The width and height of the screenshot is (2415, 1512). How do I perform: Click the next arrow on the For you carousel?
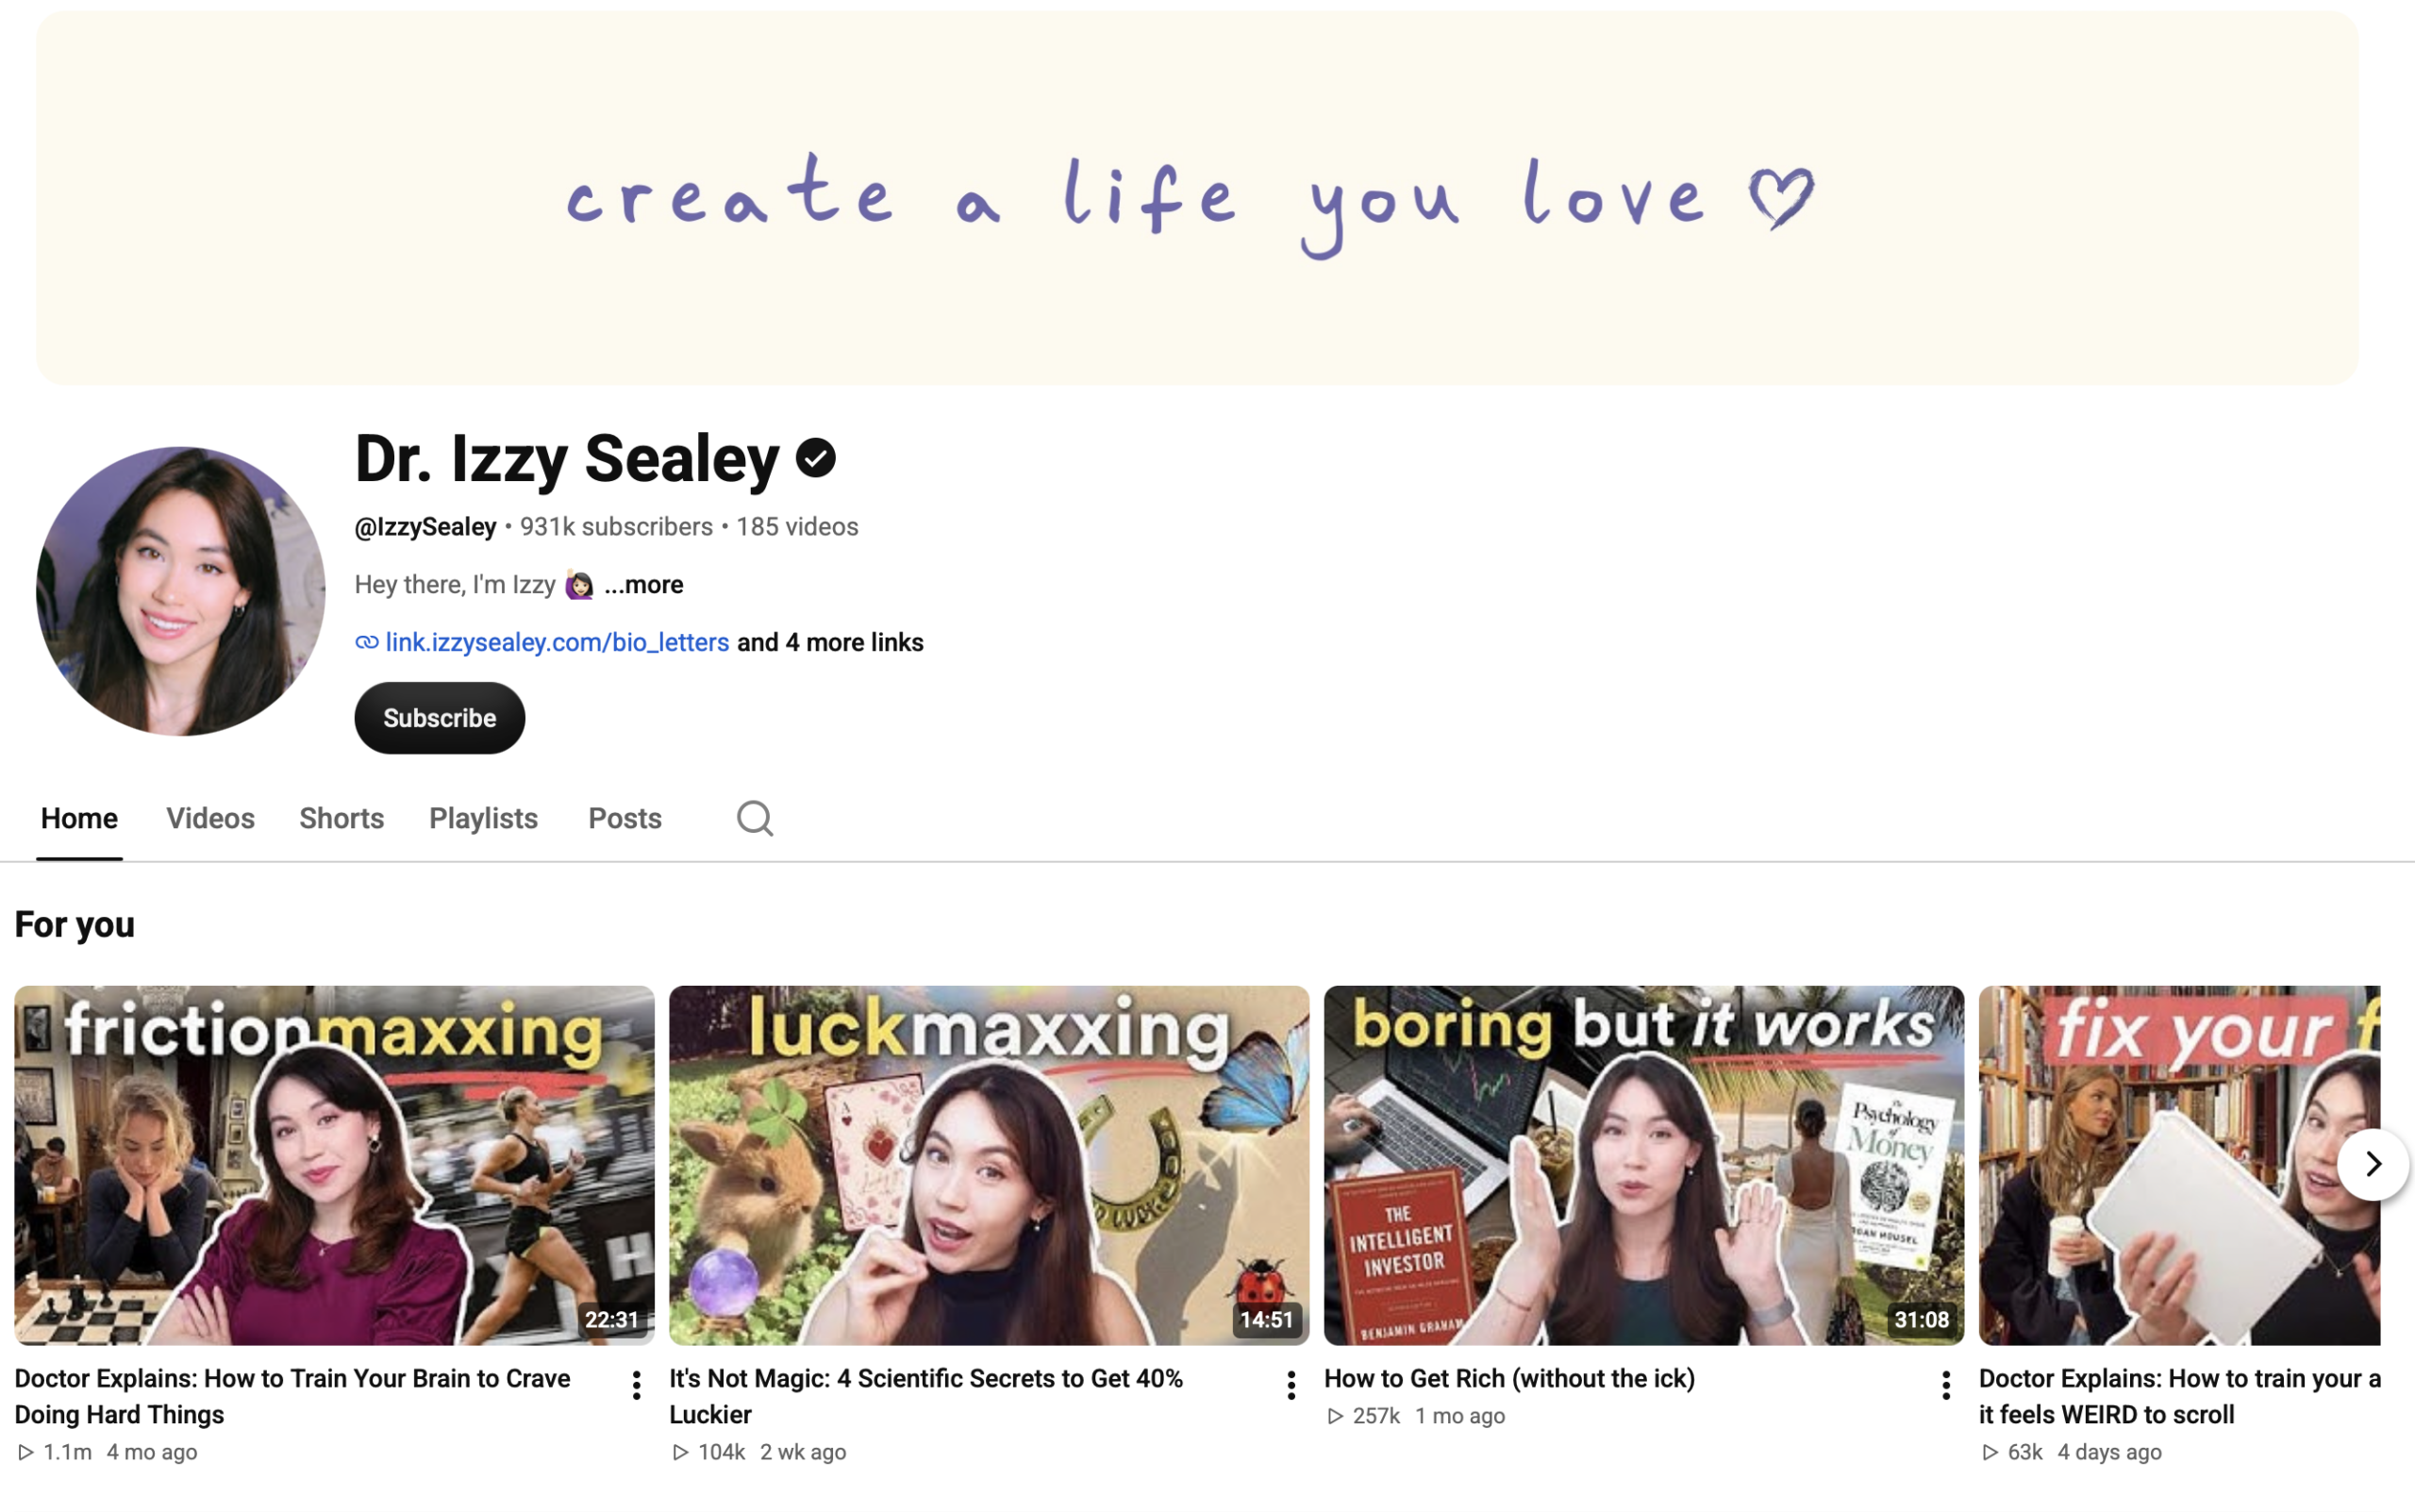tap(2372, 1164)
